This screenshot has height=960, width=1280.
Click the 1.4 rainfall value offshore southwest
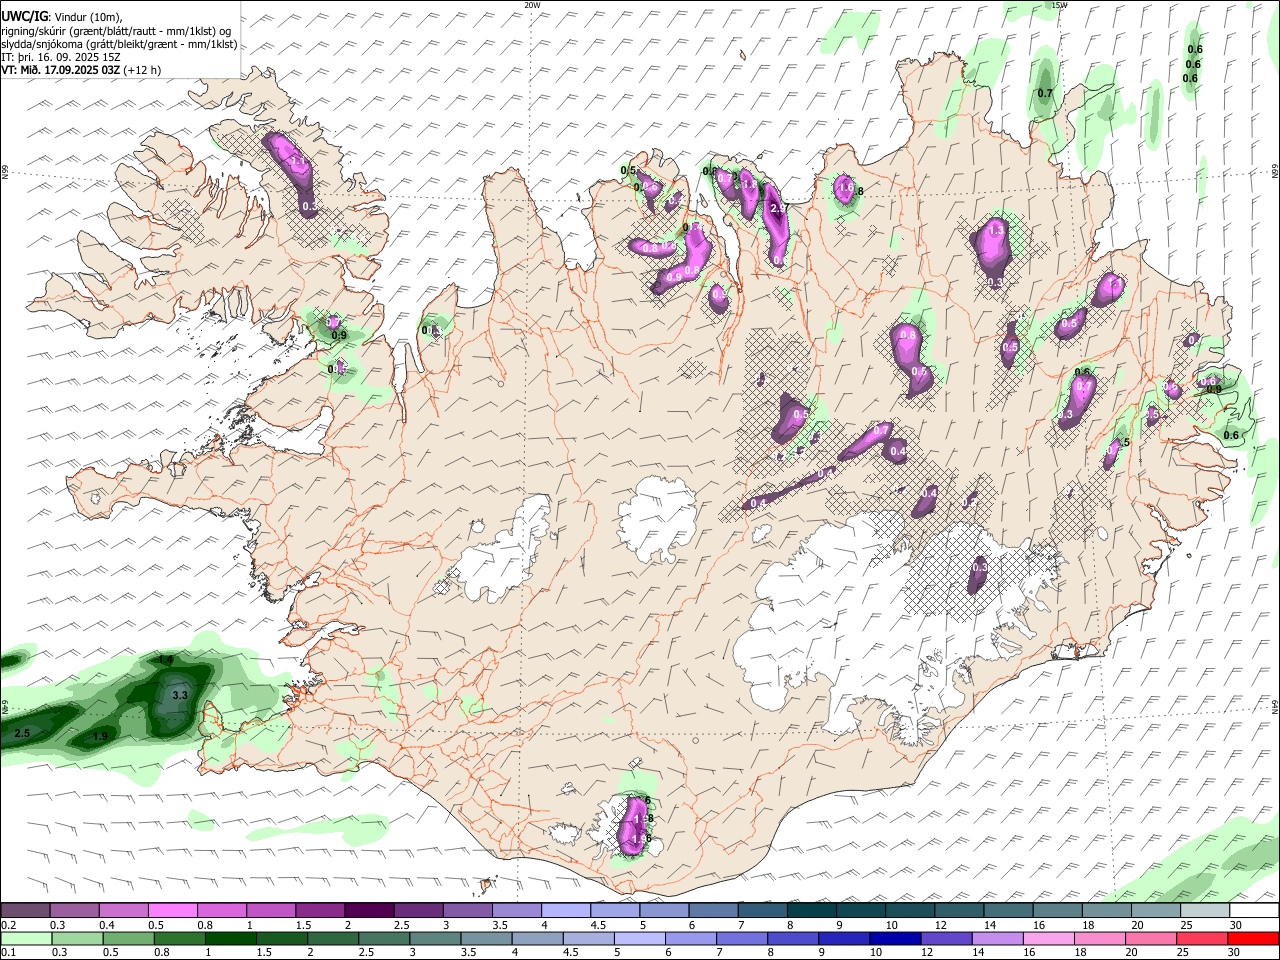tap(166, 660)
